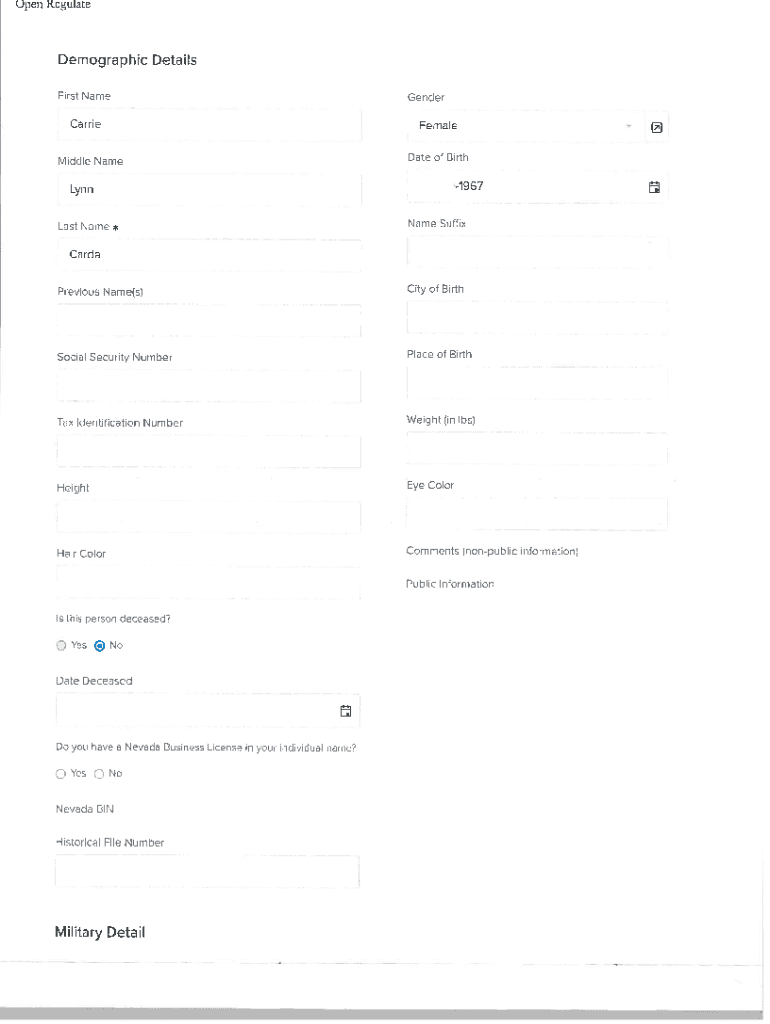Click the Eye Color field
This screenshot has width=770, height=1024.
click(x=537, y=513)
